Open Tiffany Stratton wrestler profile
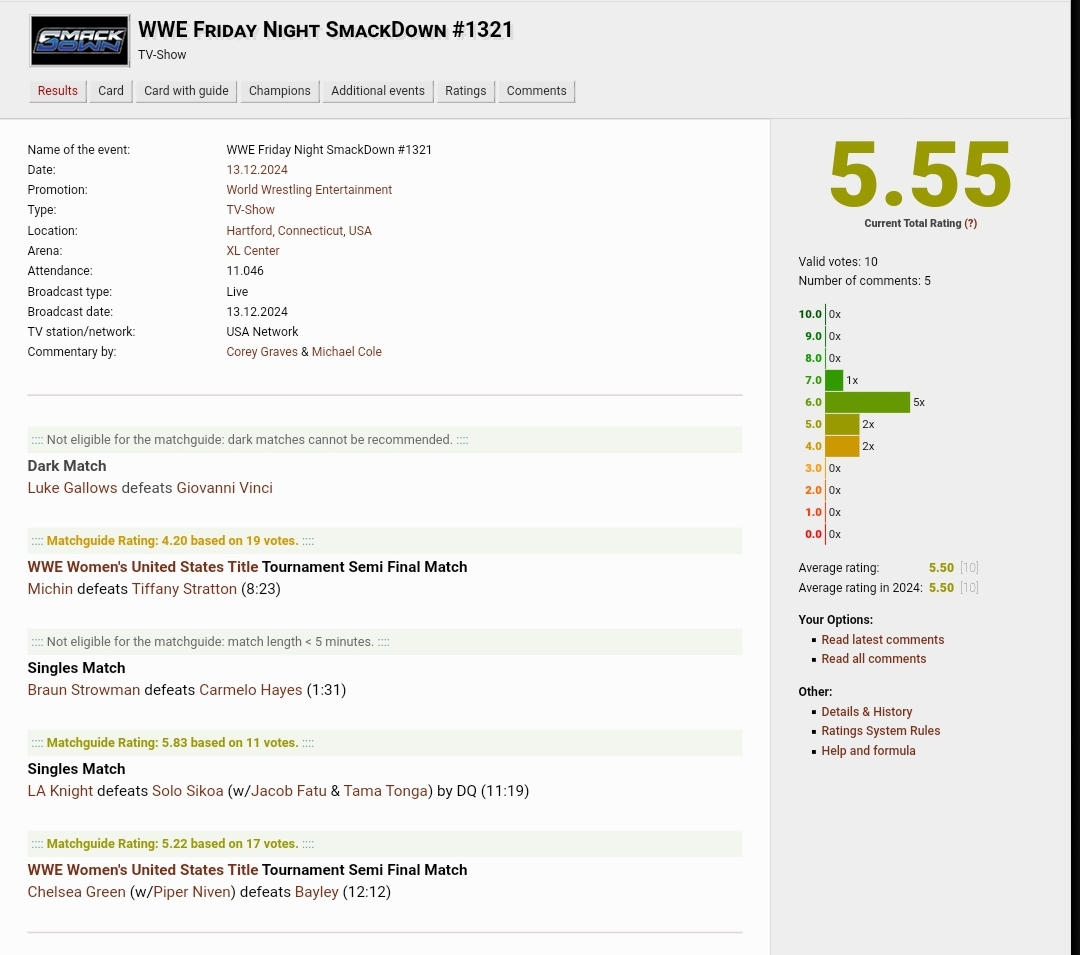 click(185, 589)
